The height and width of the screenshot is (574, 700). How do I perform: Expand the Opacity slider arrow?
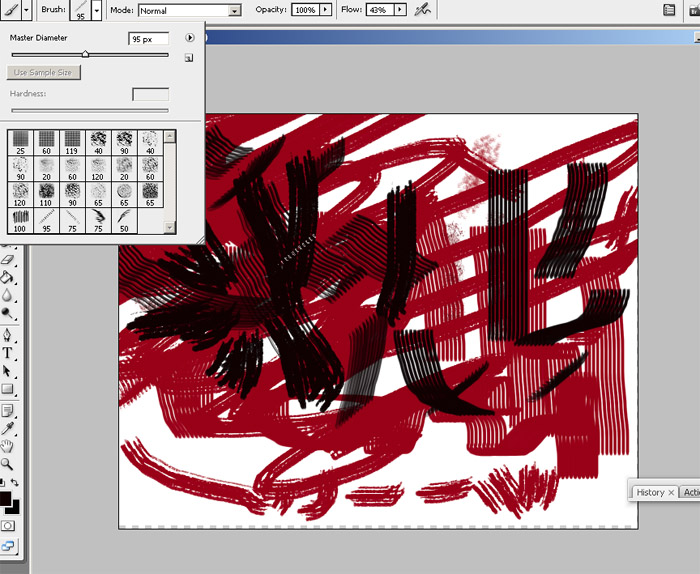tap(327, 10)
